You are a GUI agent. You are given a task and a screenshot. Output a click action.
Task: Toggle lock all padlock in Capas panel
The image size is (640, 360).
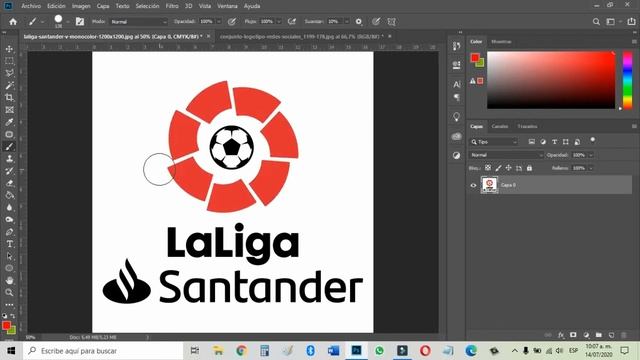coord(529,168)
